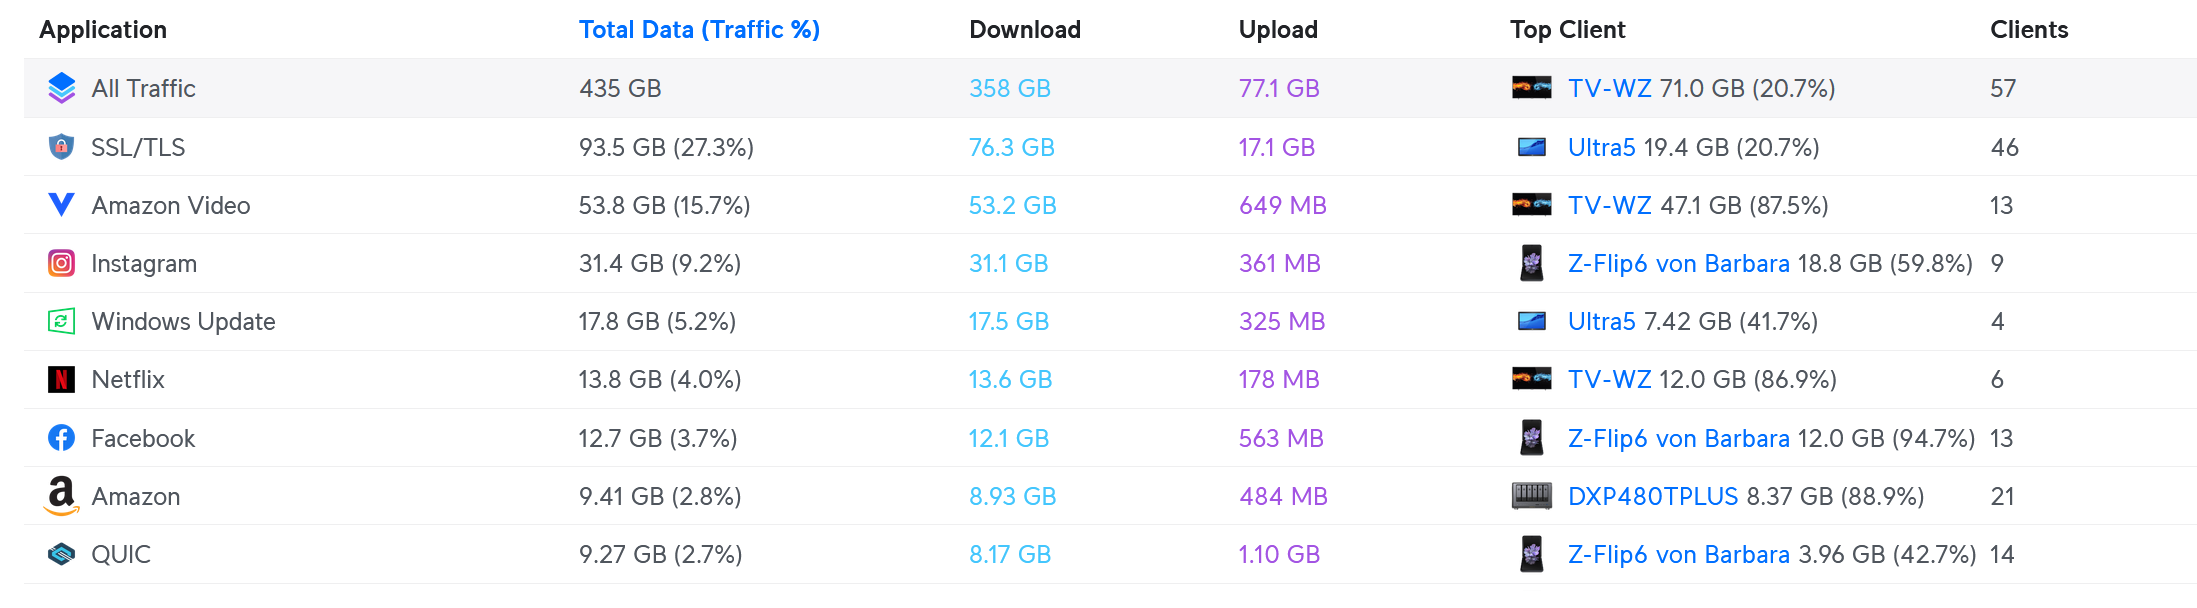Open TV-WZ client in All Traffic row
This screenshot has width=2197, height=608.
(1610, 88)
